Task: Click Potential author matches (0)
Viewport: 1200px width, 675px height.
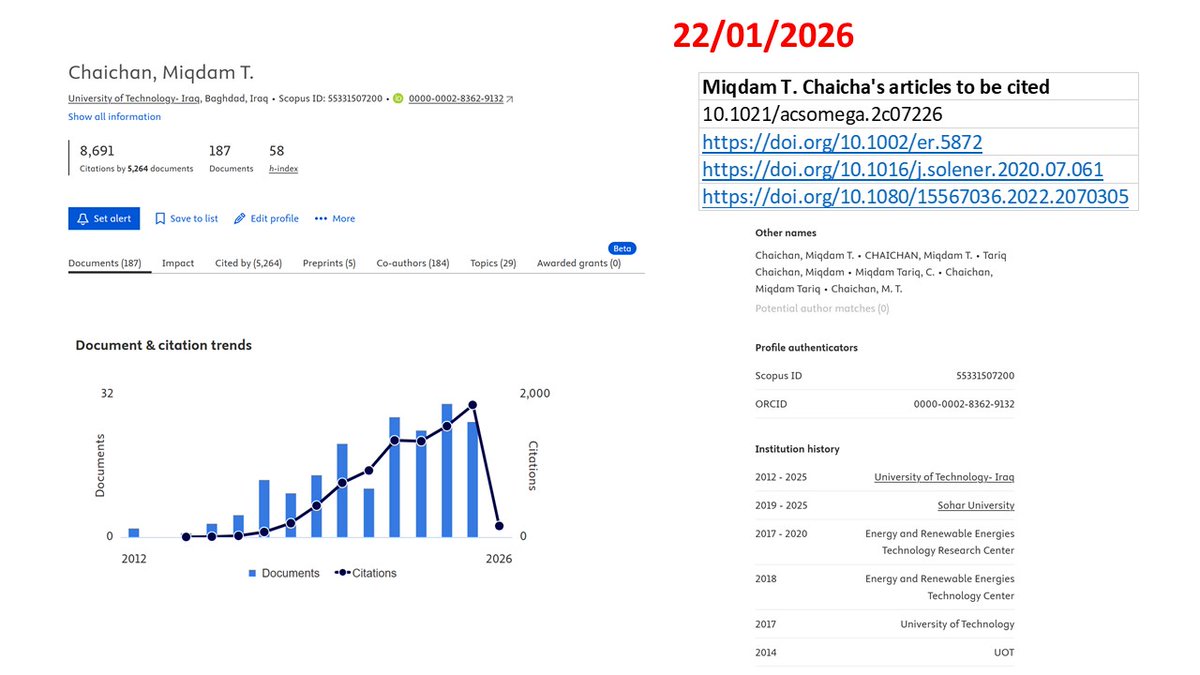Action: (x=822, y=308)
